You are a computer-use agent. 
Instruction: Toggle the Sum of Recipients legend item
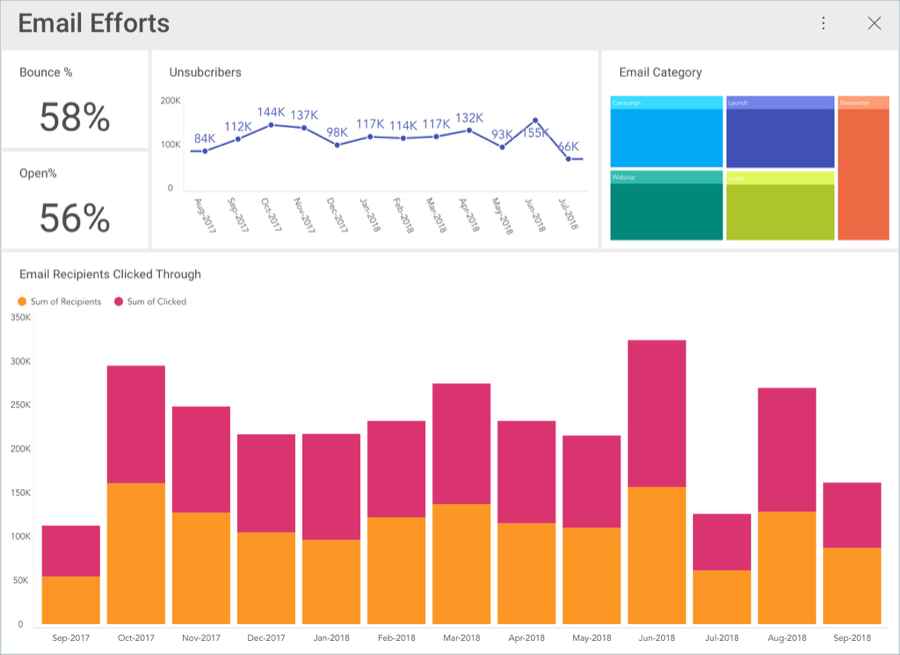(60, 301)
